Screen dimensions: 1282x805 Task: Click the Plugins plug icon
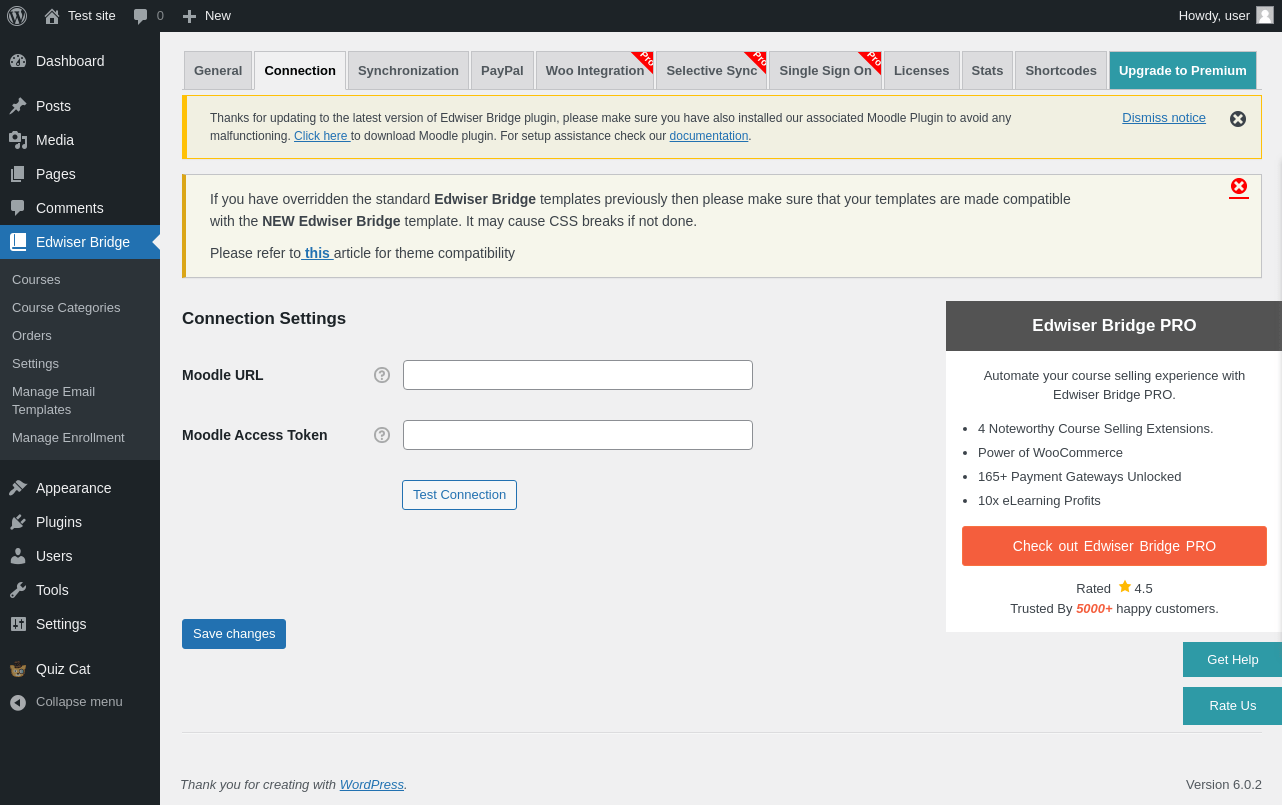pyautogui.click(x=18, y=522)
